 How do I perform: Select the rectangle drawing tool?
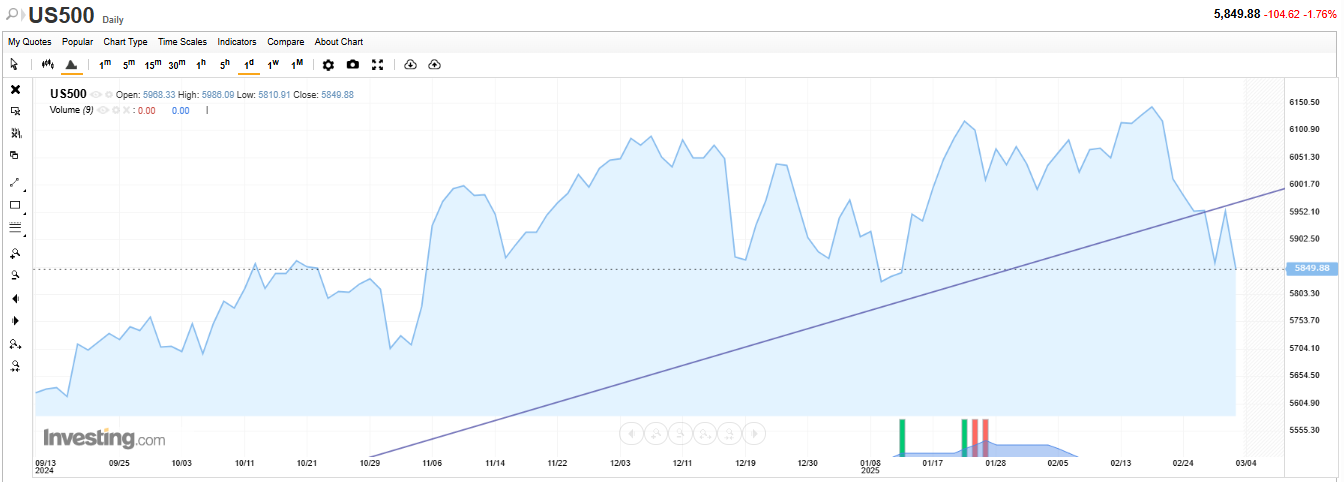(x=15, y=205)
